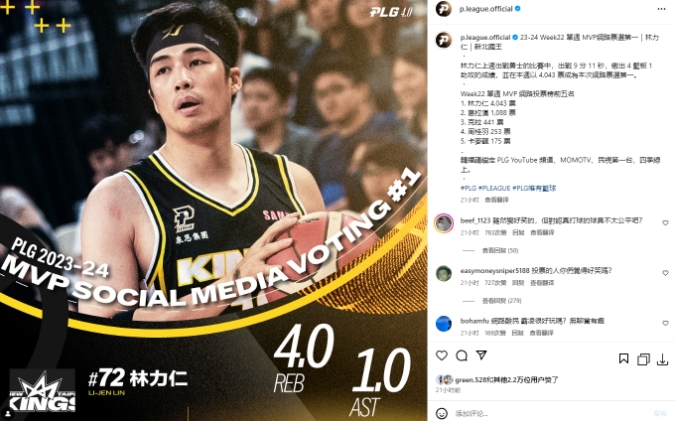This screenshot has width=676, height=421.
Task: Save post with bookmark icon
Action: 623,359
